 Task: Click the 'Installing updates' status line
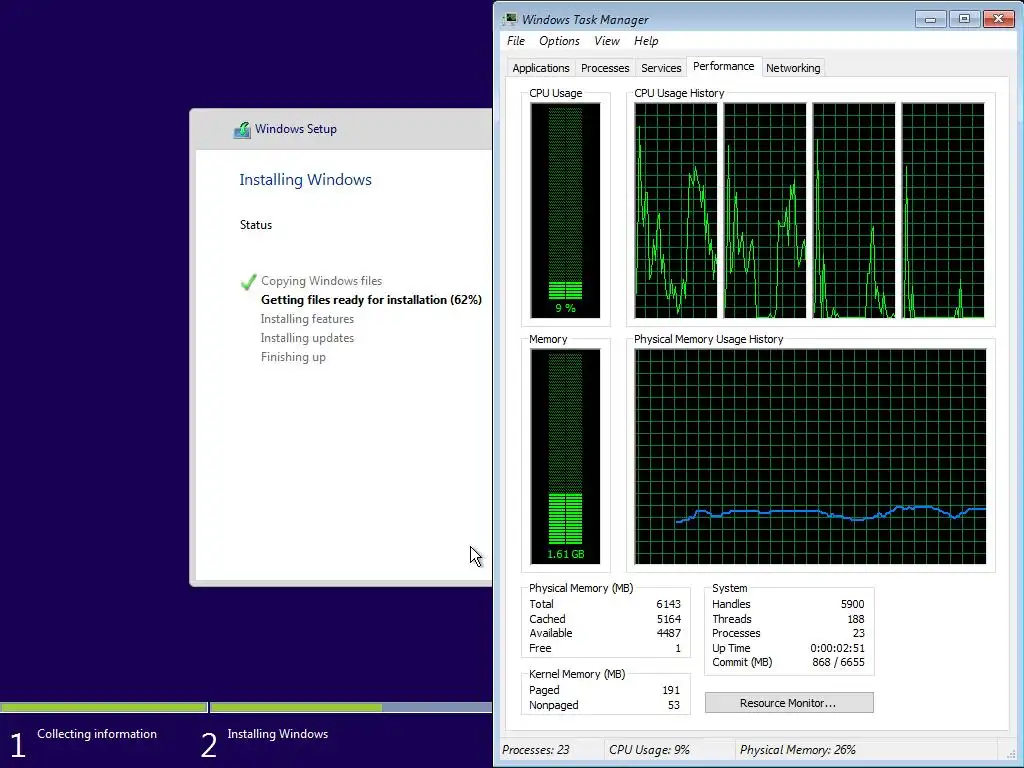point(307,338)
